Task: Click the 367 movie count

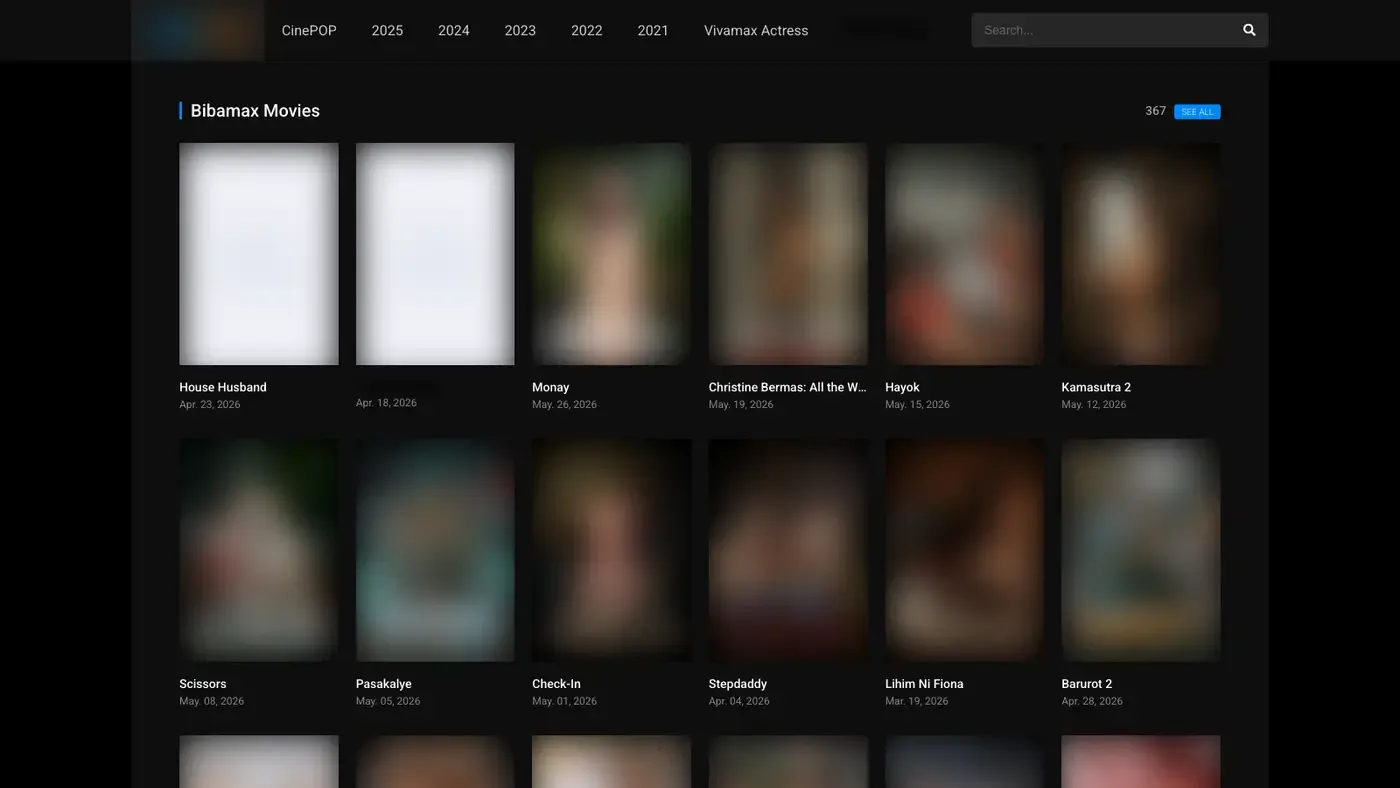Action: (1156, 111)
